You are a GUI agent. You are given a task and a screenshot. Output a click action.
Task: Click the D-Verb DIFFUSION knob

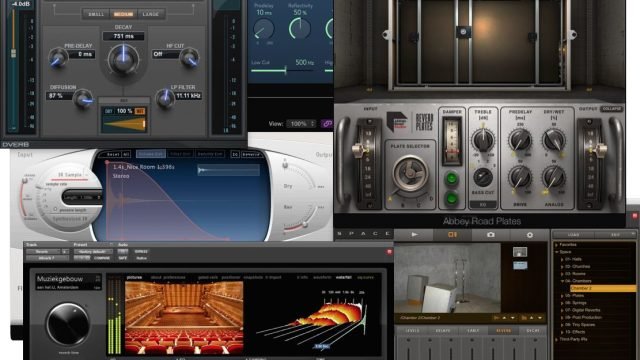(83, 99)
